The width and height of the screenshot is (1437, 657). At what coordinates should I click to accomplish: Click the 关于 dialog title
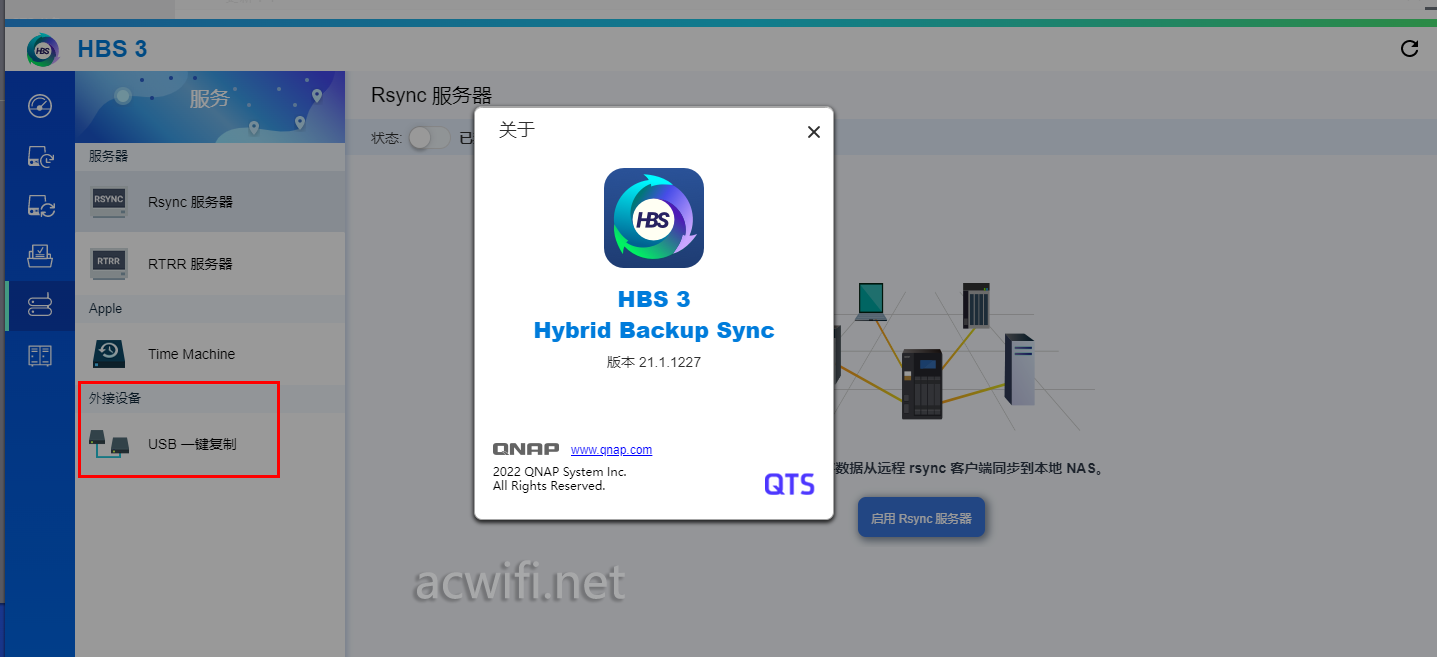coord(517,130)
